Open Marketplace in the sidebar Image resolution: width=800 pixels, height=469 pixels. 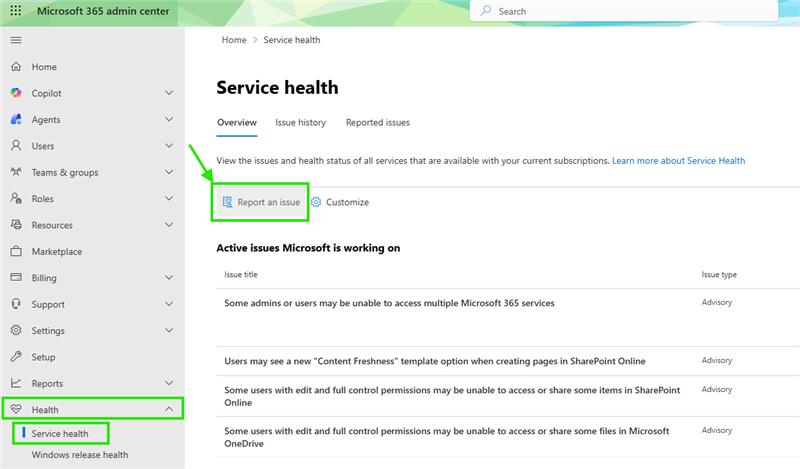point(57,252)
